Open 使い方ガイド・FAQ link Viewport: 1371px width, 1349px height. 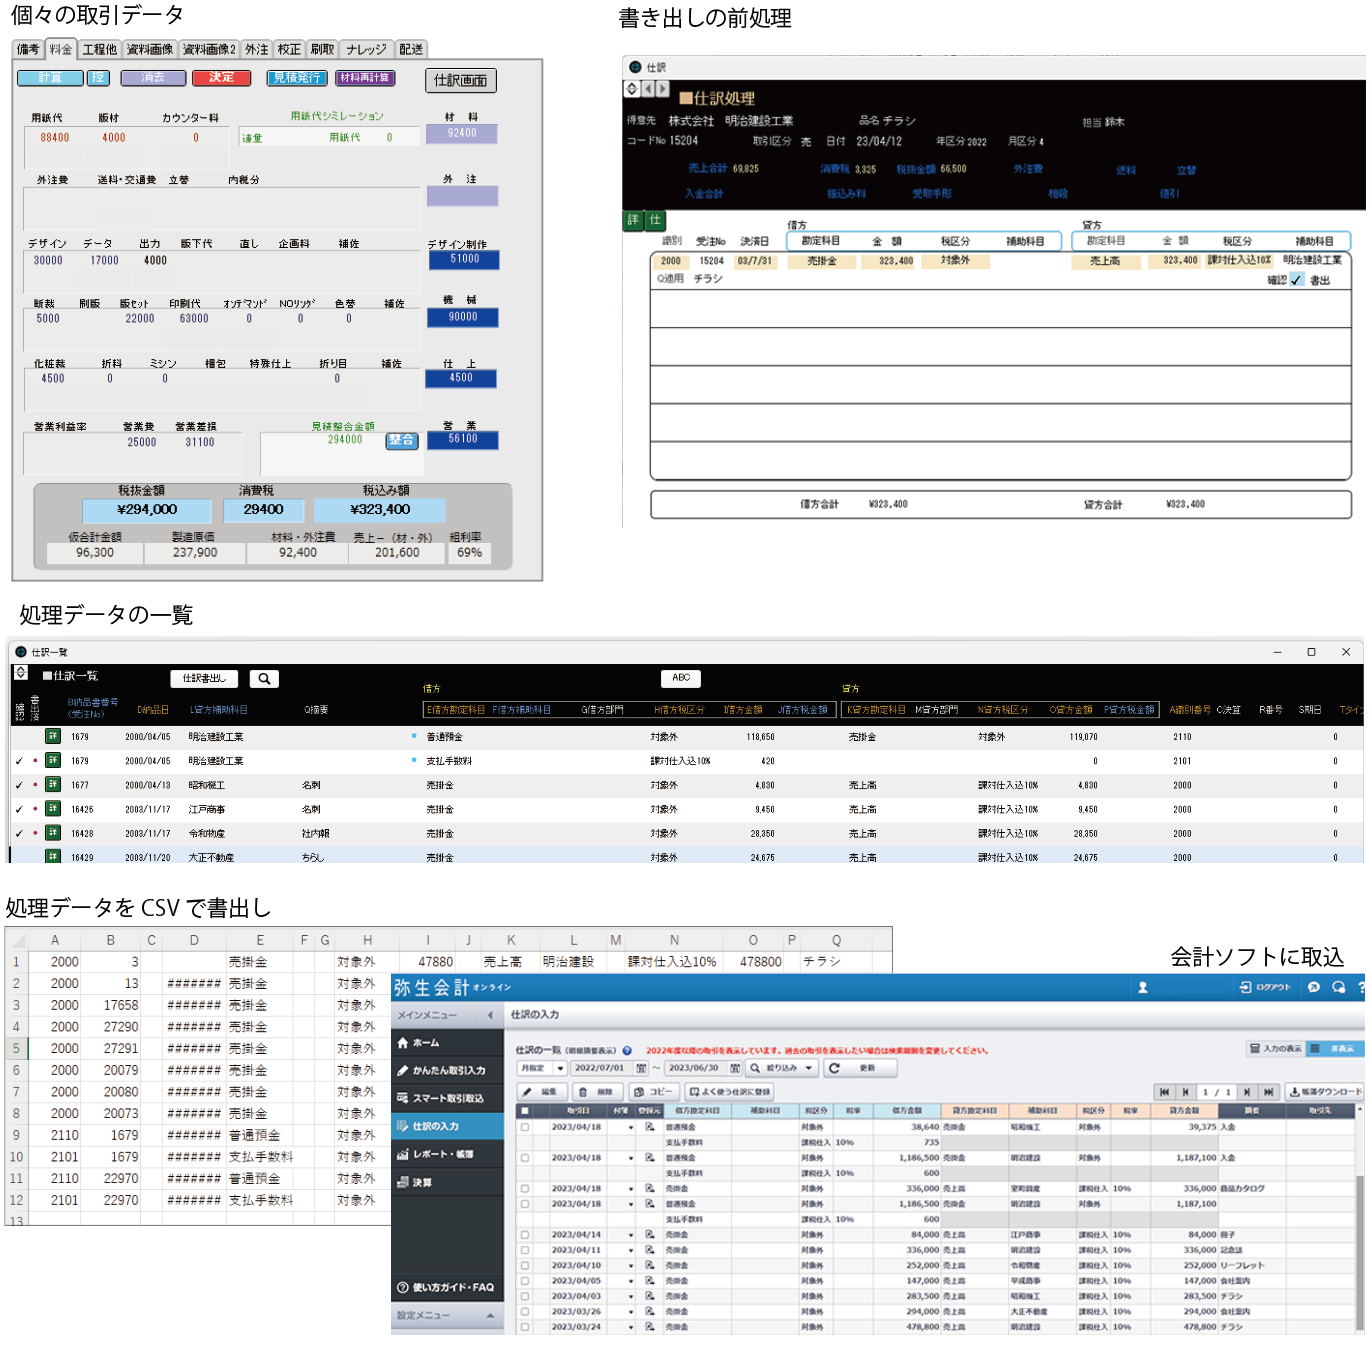[x=447, y=1287]
